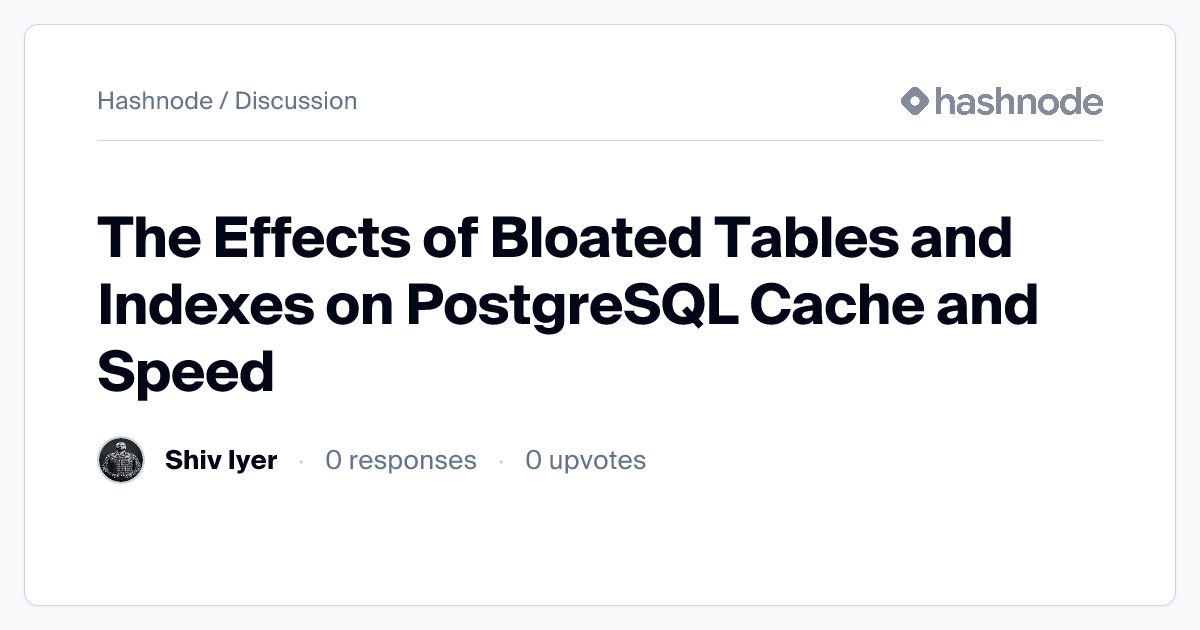Click the word Speed in the title
1200x630 pixels.
point(186,372)
